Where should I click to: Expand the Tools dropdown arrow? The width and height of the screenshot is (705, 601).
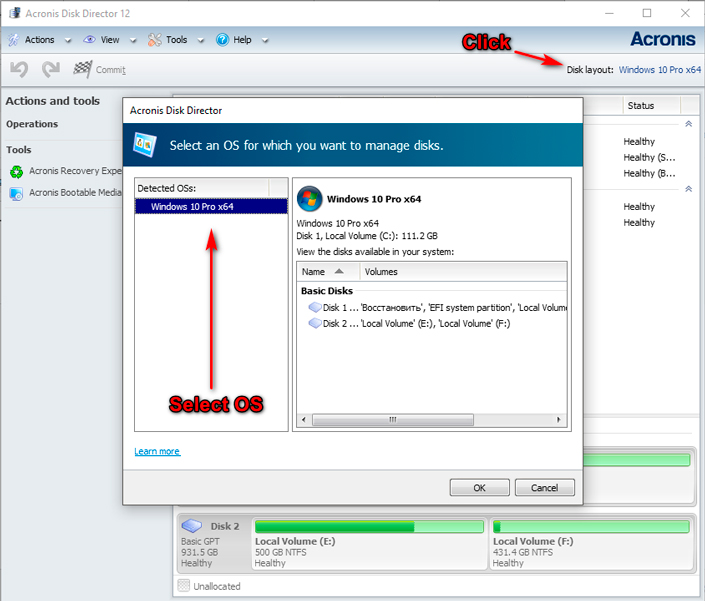201,40
